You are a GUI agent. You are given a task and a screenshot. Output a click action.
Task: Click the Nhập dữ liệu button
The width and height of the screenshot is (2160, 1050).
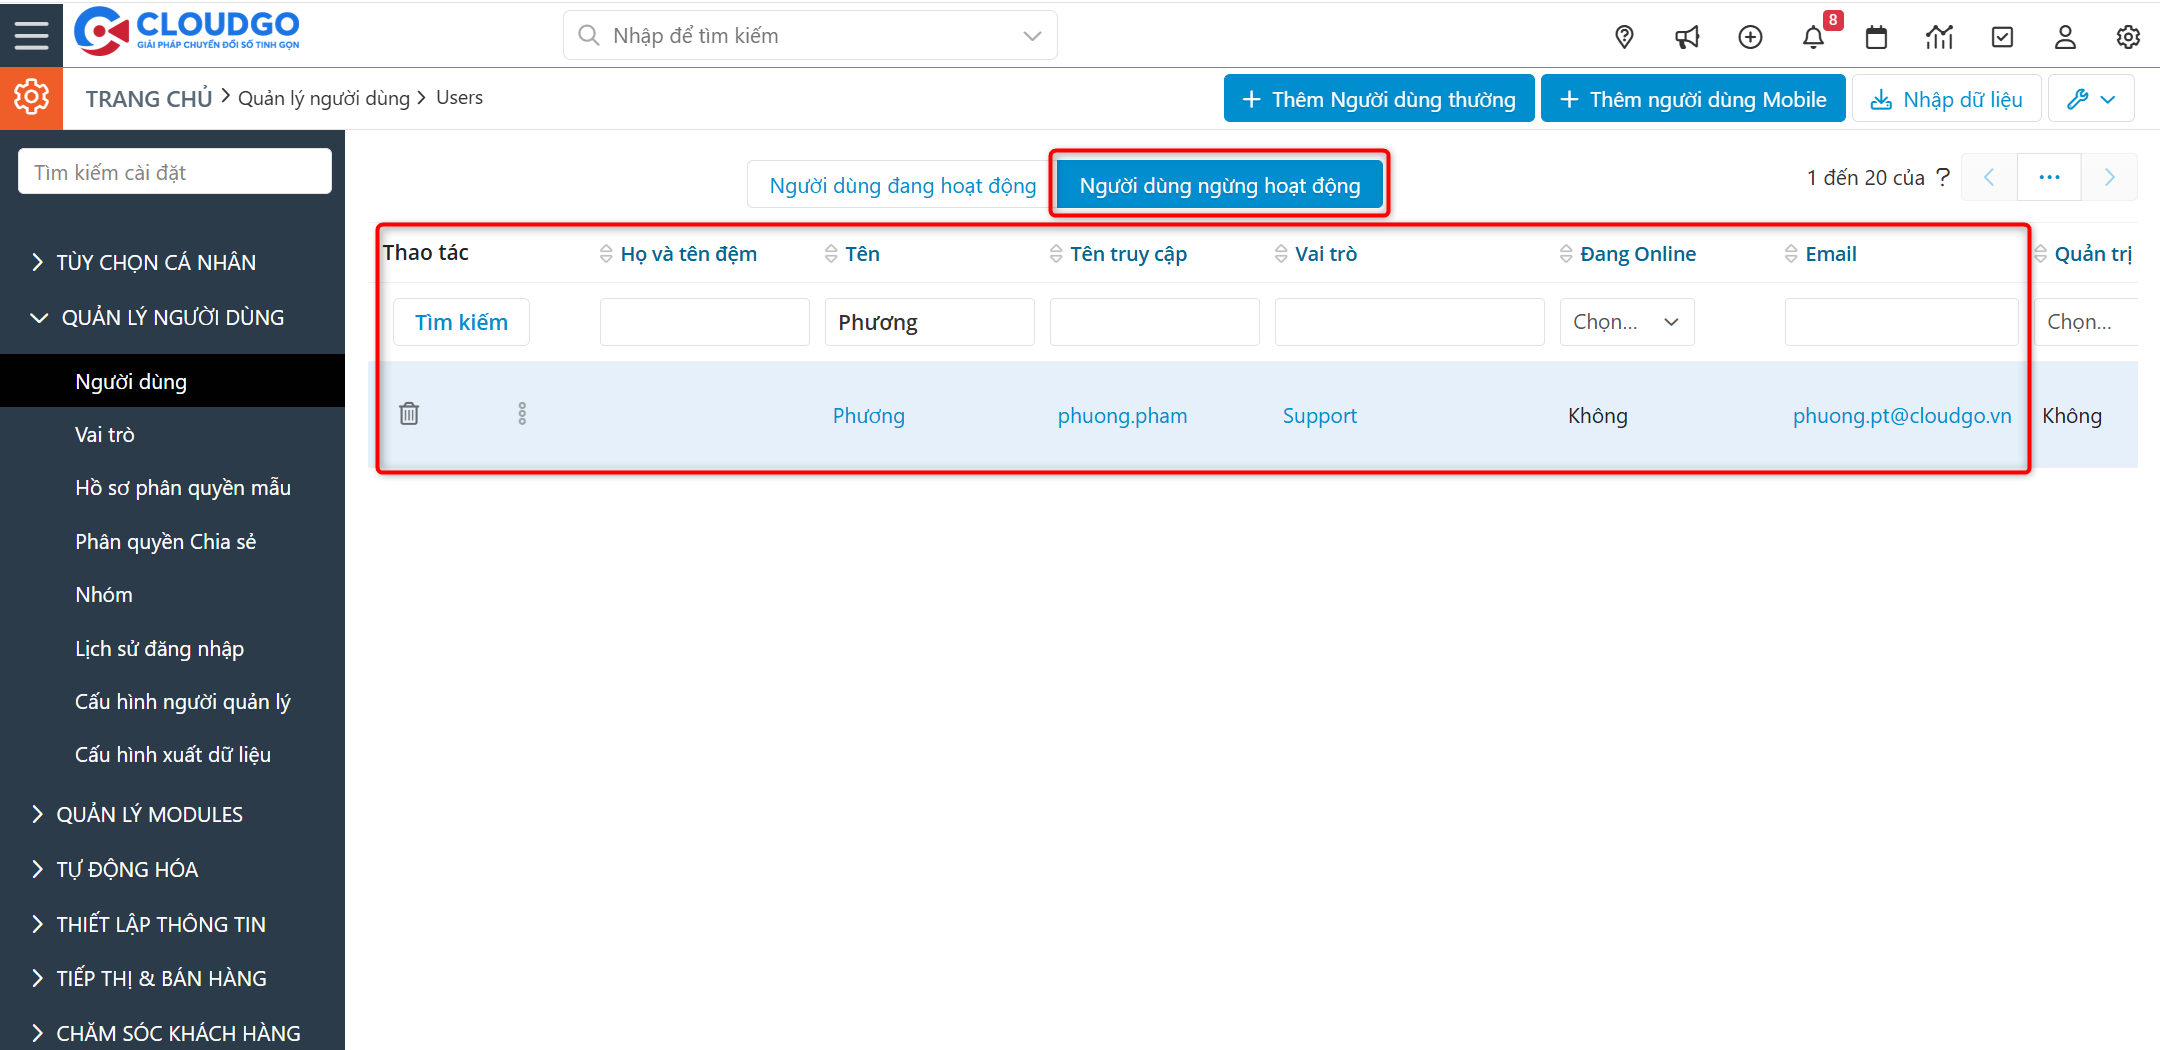[x=1946, y=98]
